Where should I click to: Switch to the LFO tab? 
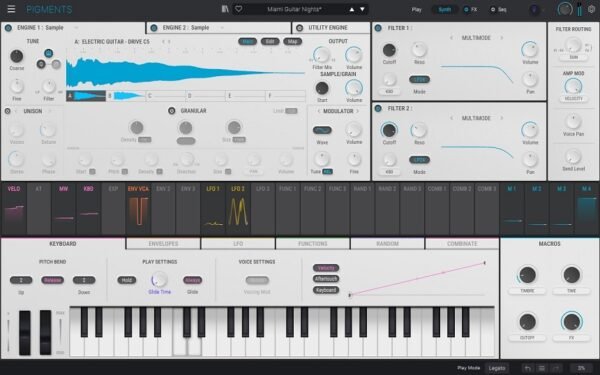pos(238,244)
